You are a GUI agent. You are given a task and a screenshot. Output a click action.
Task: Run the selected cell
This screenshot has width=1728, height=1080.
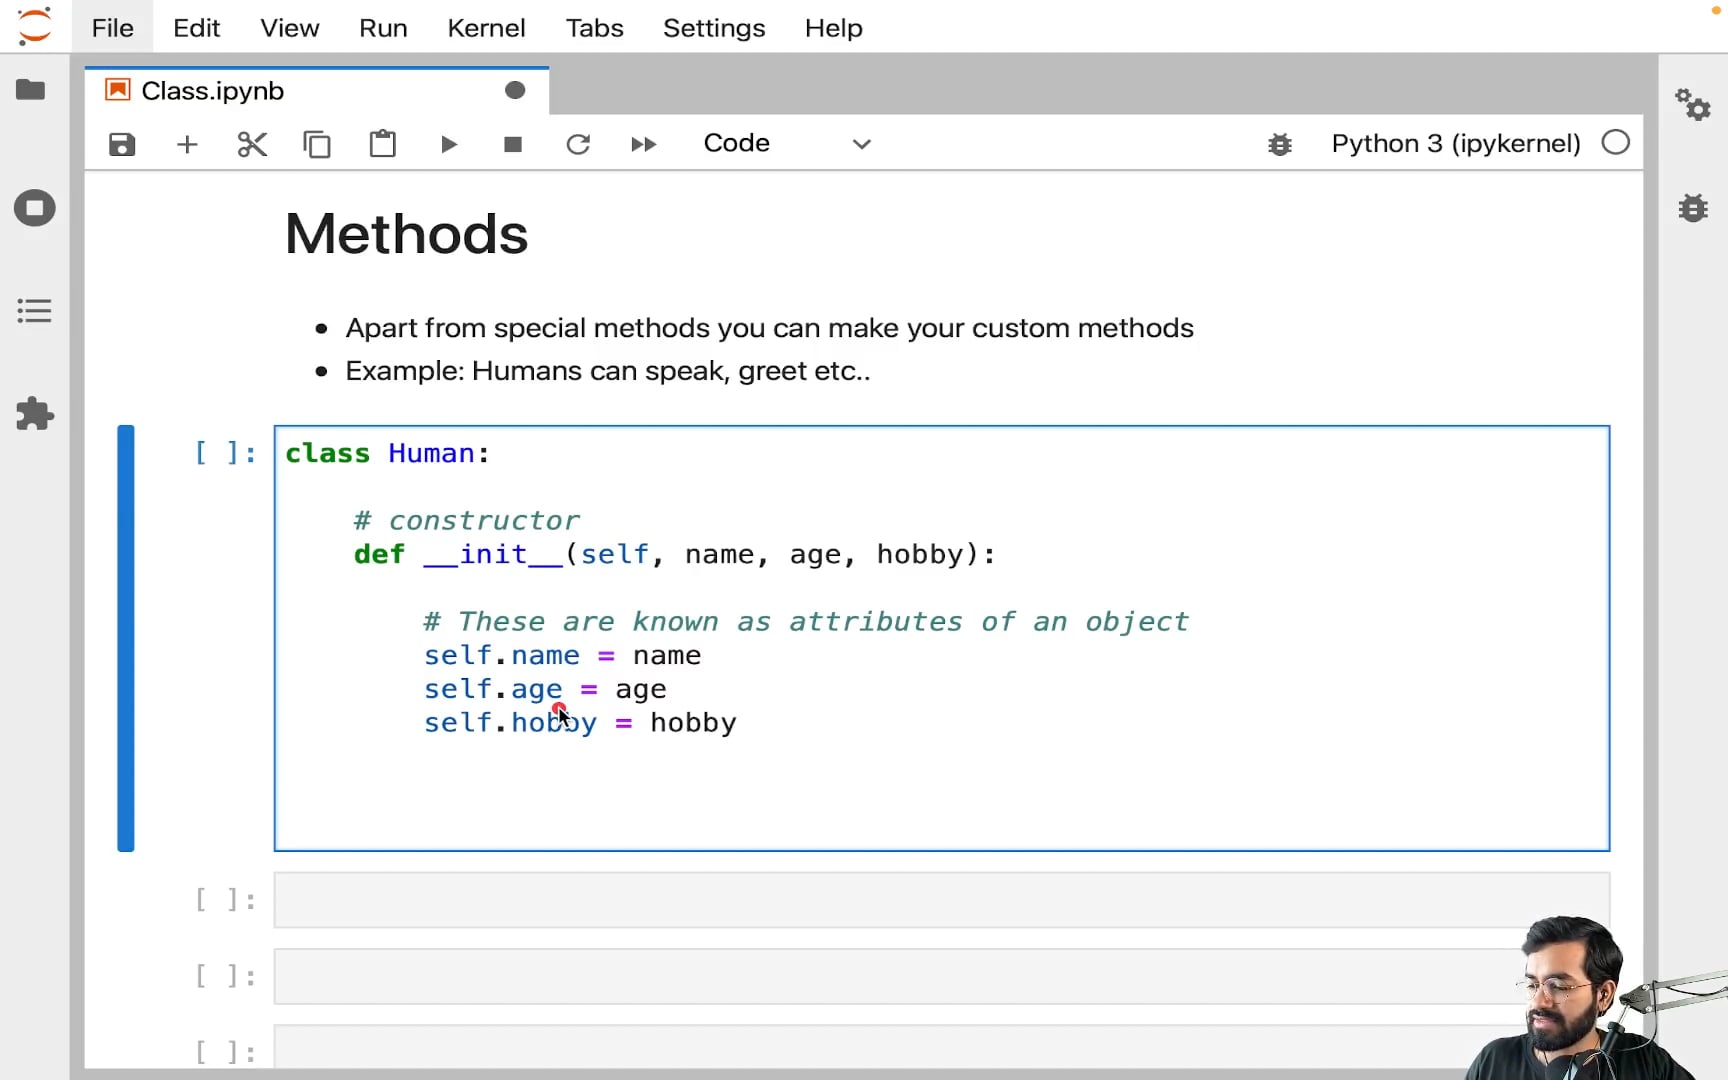pos(448,144)
